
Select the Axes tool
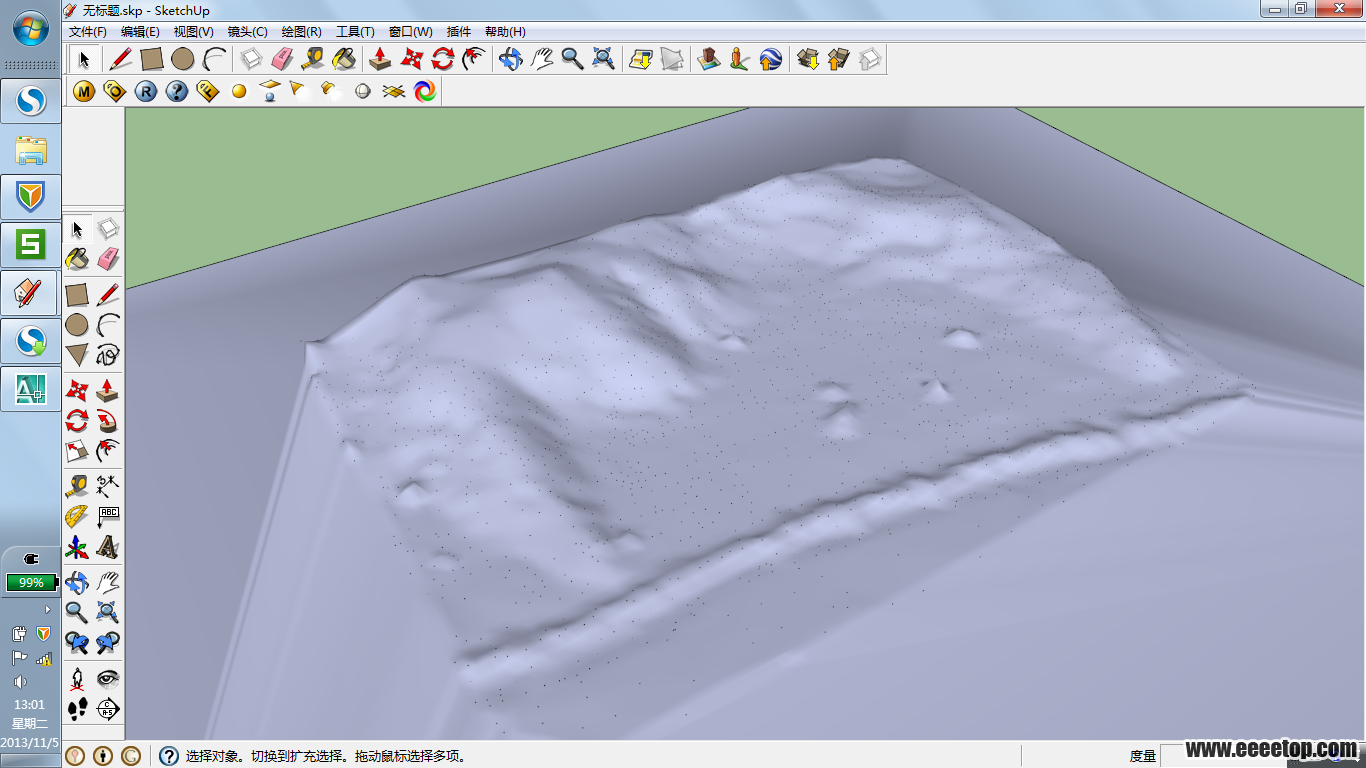tap(77, 548)
